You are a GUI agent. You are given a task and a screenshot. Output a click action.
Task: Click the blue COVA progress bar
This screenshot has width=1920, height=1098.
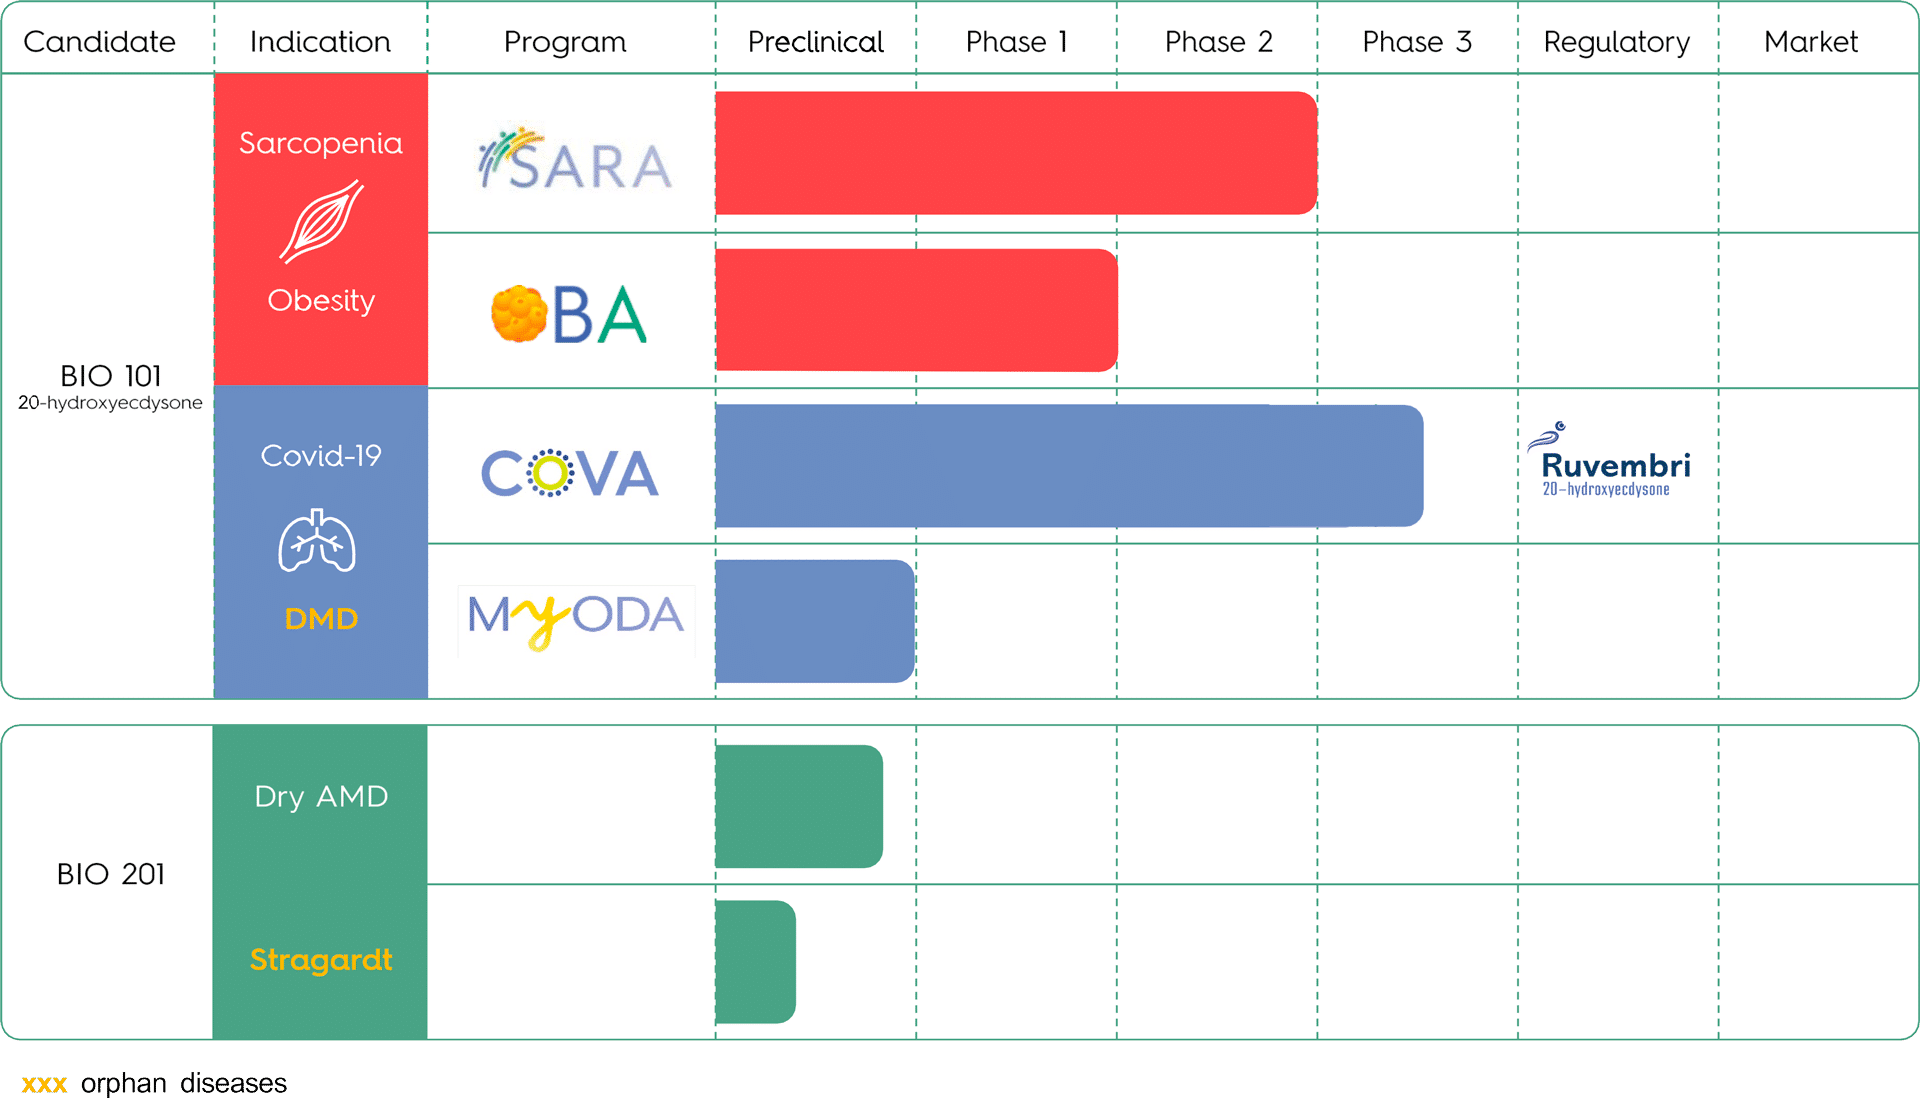click(1068, 466)
